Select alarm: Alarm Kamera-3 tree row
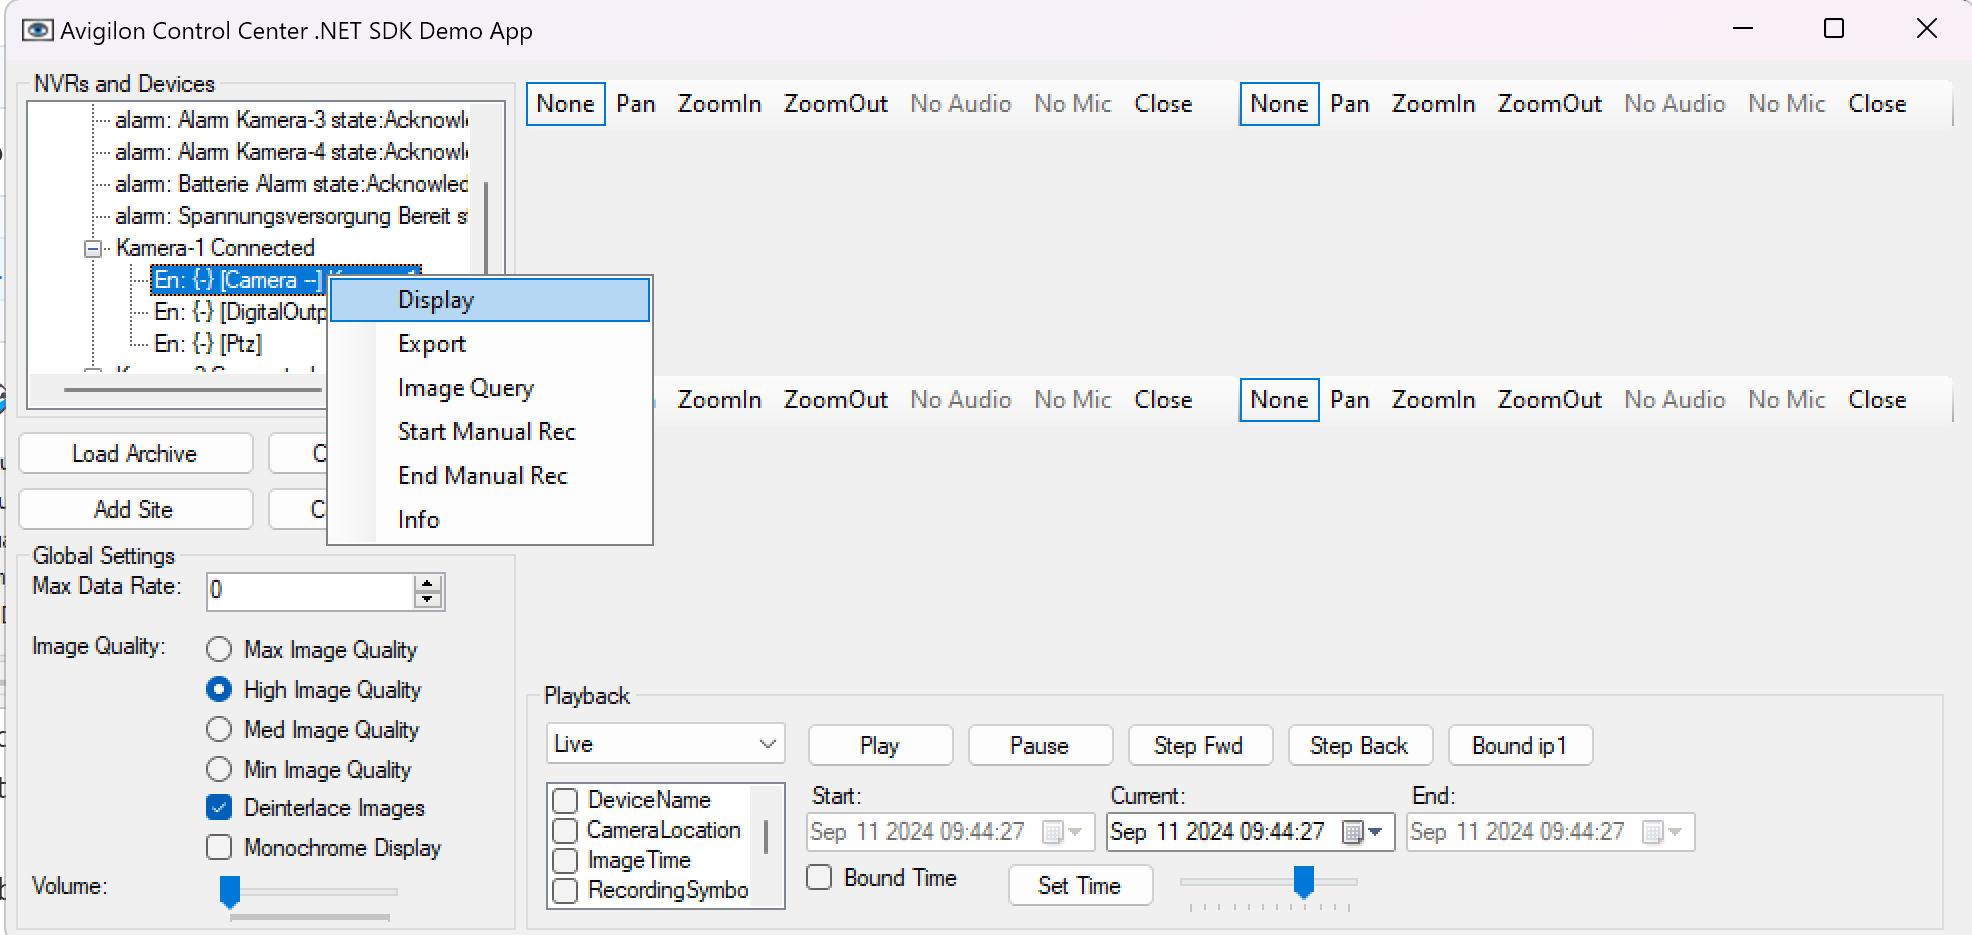The width and height of the screenshot is (1972, 935). point(291,120)
